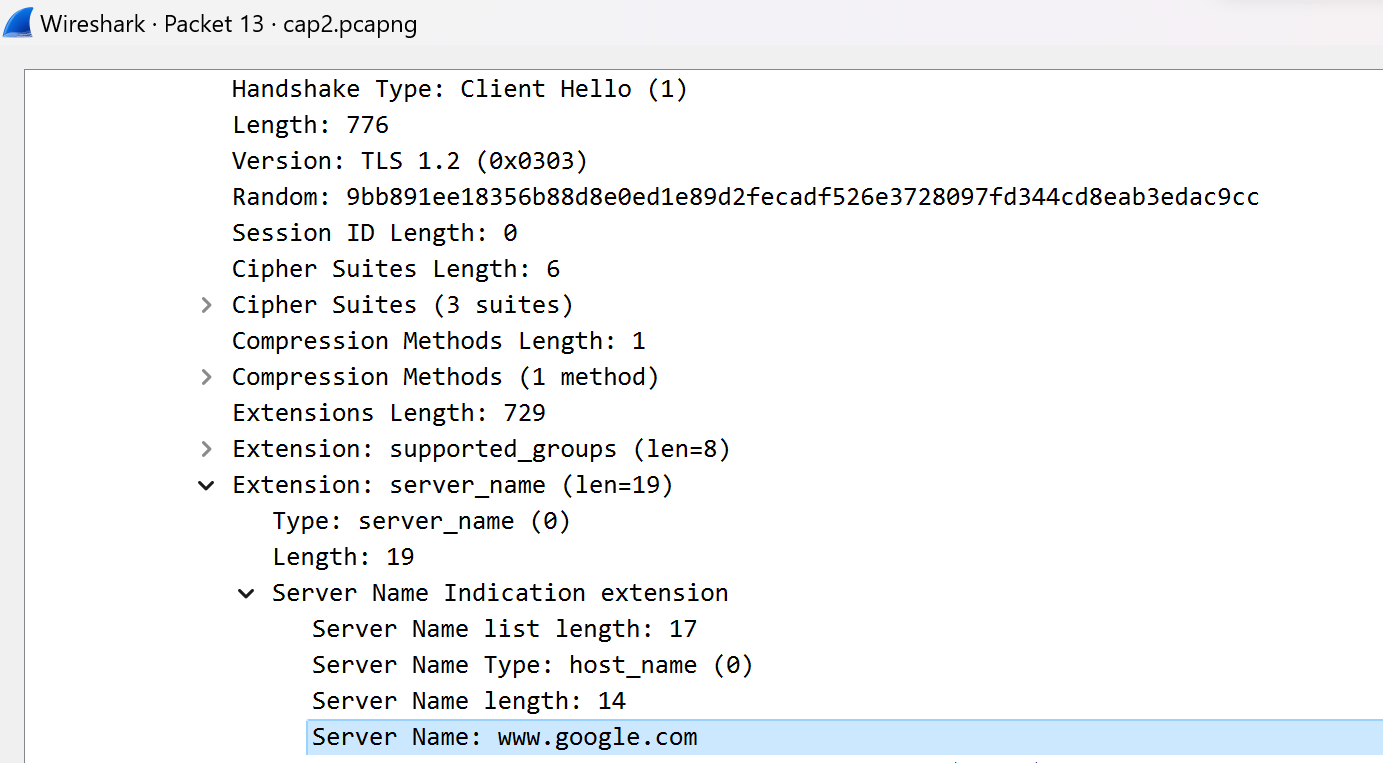Image resolution: width=1383 pixels, height=763 pixels.
Task: Select the Random value row
Action: [x=745, y=197]
